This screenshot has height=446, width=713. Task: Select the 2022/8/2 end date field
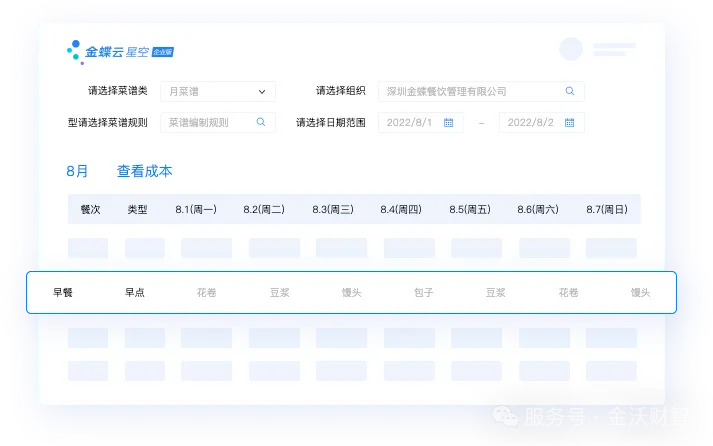click(542, 122)
